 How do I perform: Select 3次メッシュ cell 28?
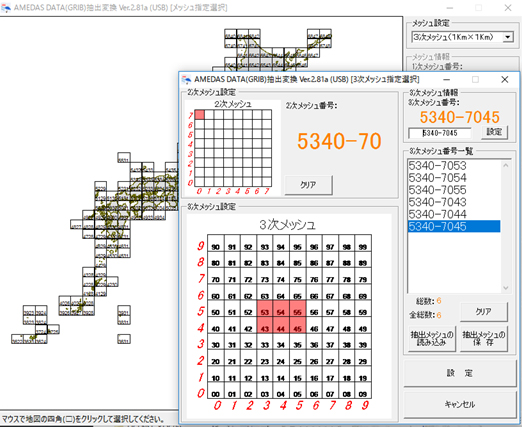coord(347,358)
